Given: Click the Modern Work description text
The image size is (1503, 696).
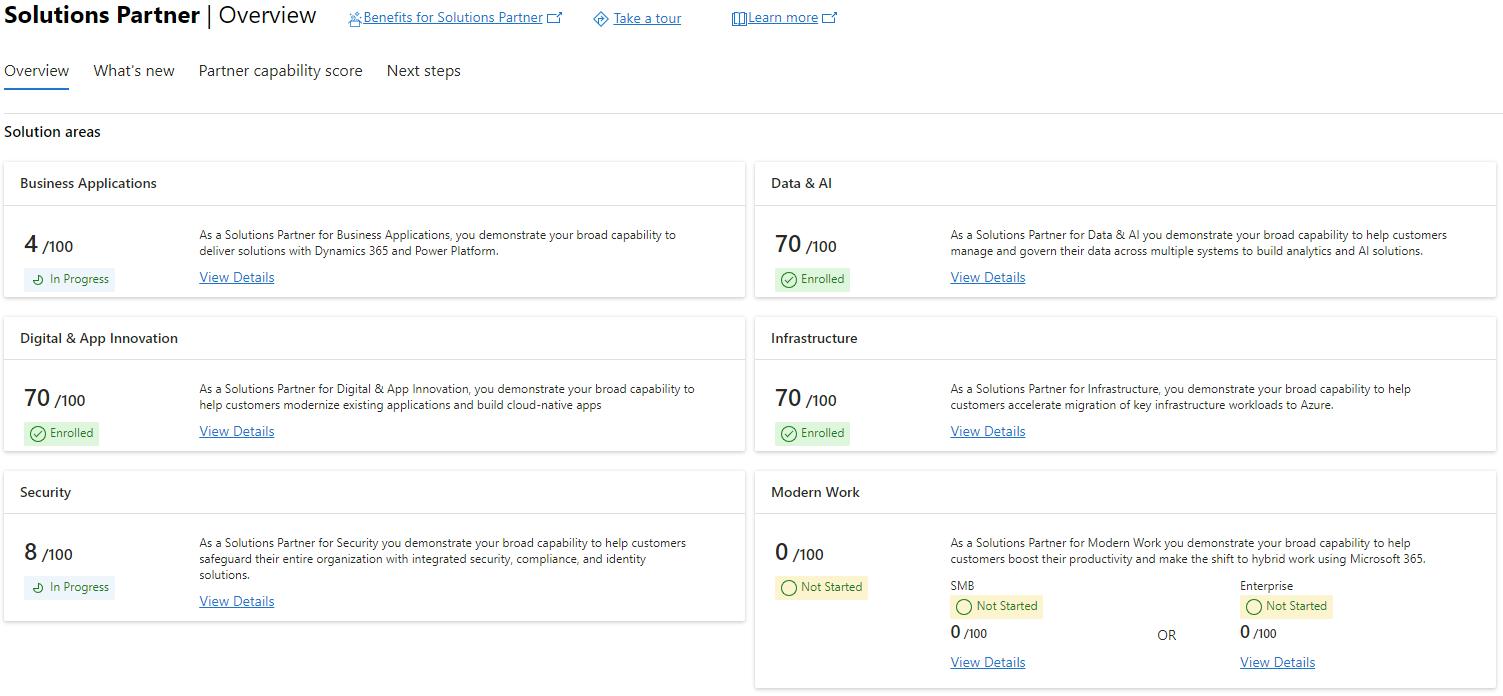Looking at the screenshot, I should [1188, 551].
